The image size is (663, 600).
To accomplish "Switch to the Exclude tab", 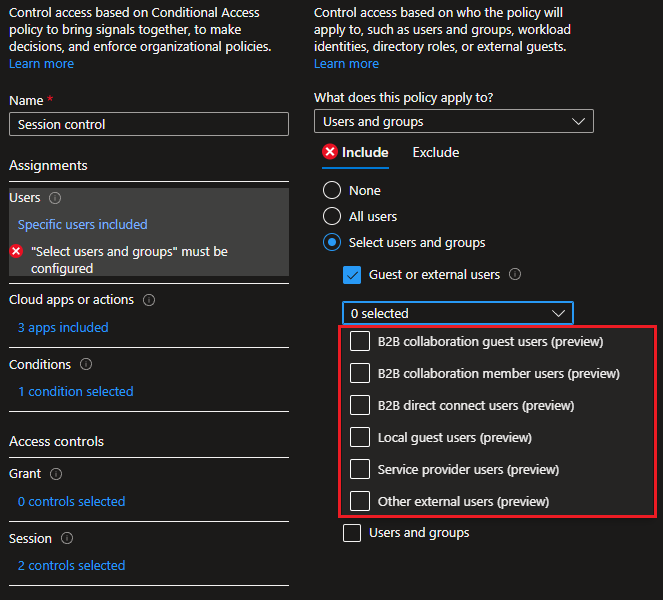I will tap(436, 152).
